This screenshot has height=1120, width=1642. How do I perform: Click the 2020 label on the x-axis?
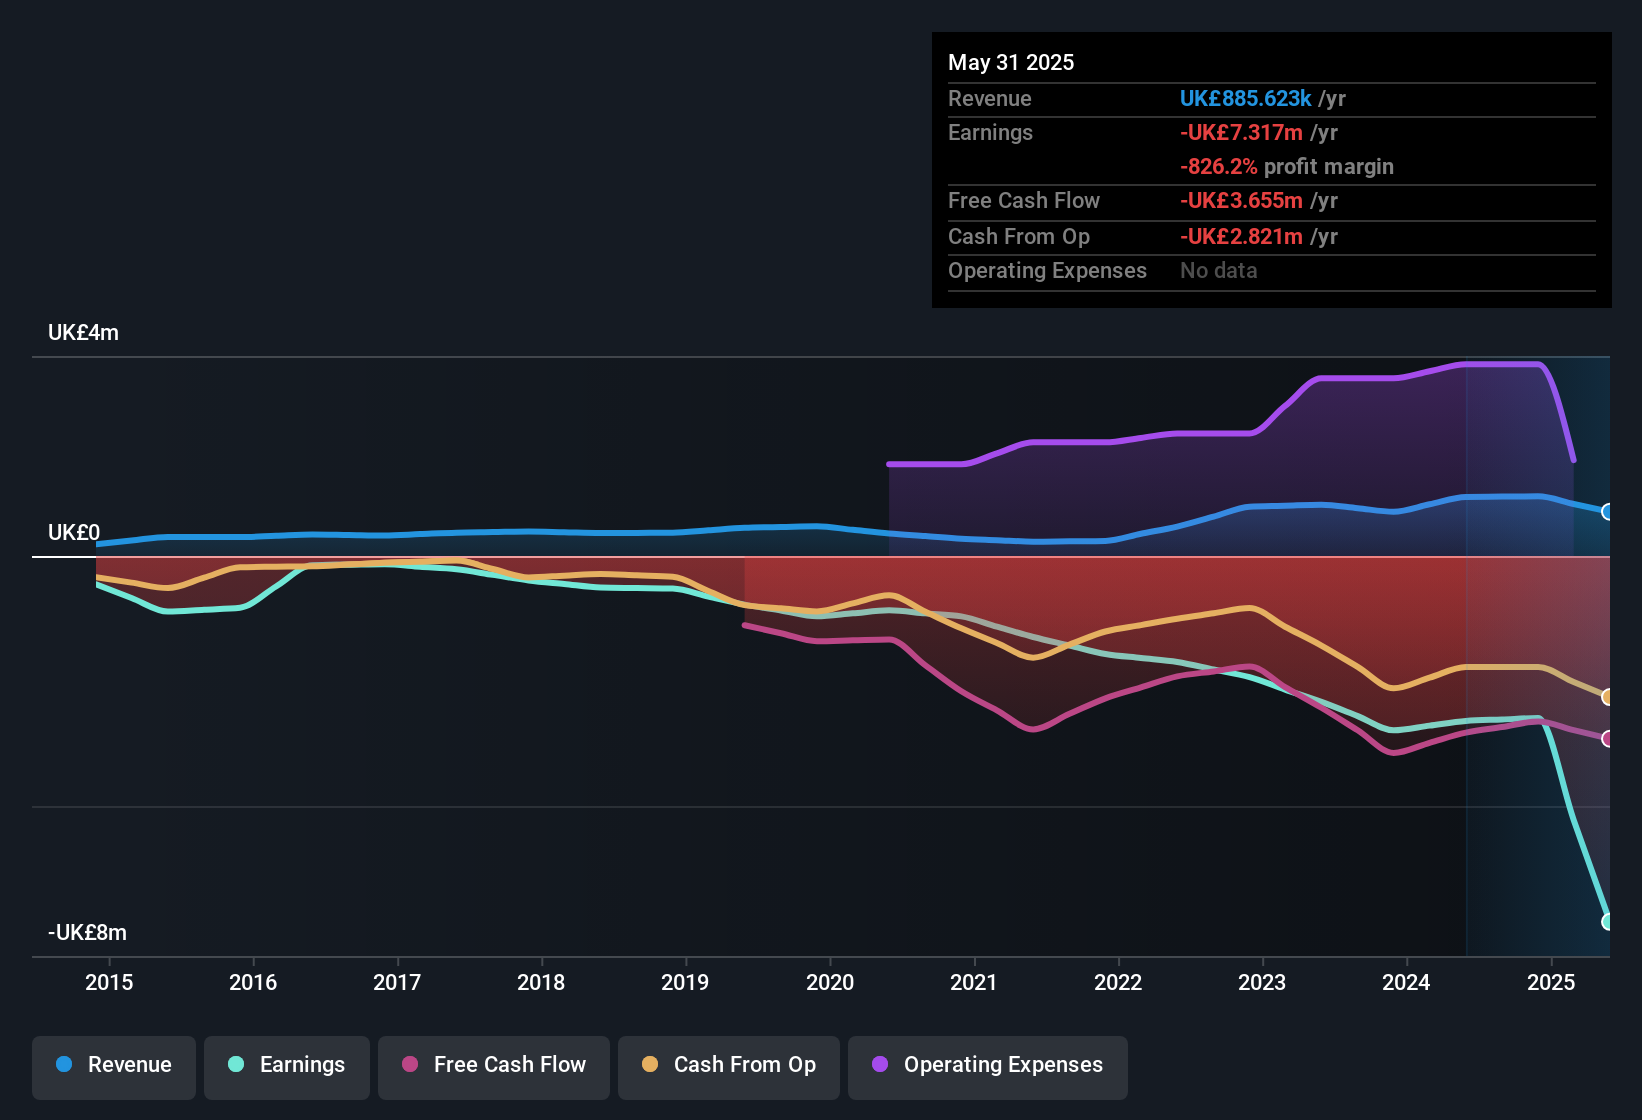(x=830, y=983)
